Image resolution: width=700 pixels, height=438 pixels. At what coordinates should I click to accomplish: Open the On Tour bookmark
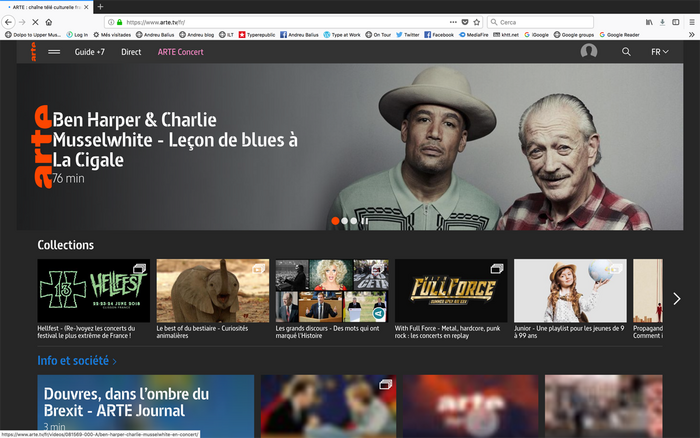(x=378, y=34)
